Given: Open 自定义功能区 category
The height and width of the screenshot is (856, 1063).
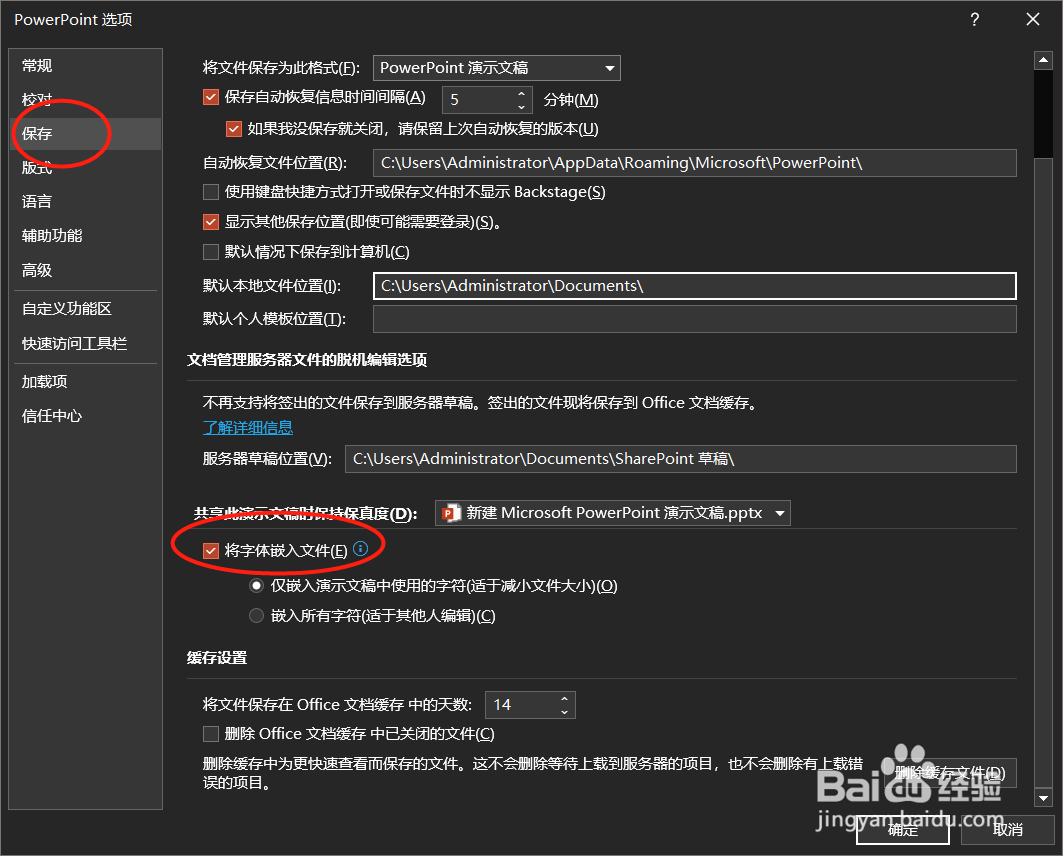Looking at the screenshot, I should click(x=85, y=309).
